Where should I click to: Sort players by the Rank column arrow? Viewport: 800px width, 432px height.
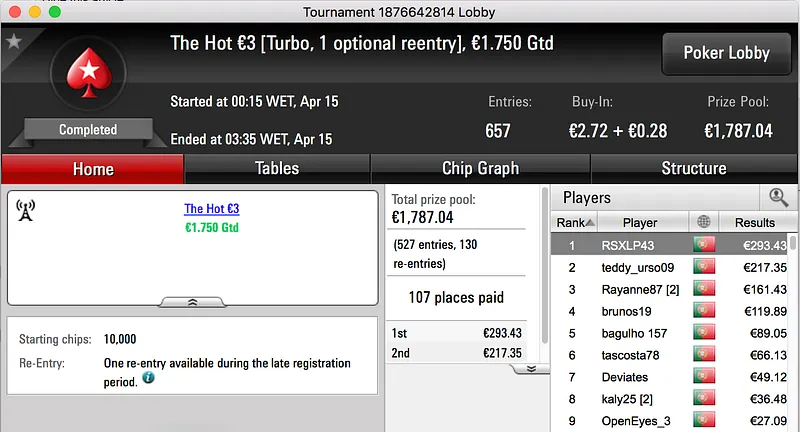[591, 223]
